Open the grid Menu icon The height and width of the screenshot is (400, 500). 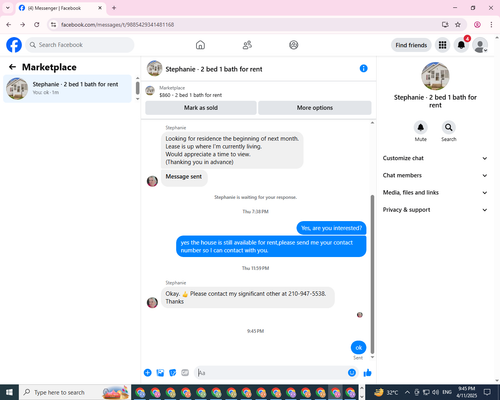coord(442,45)
